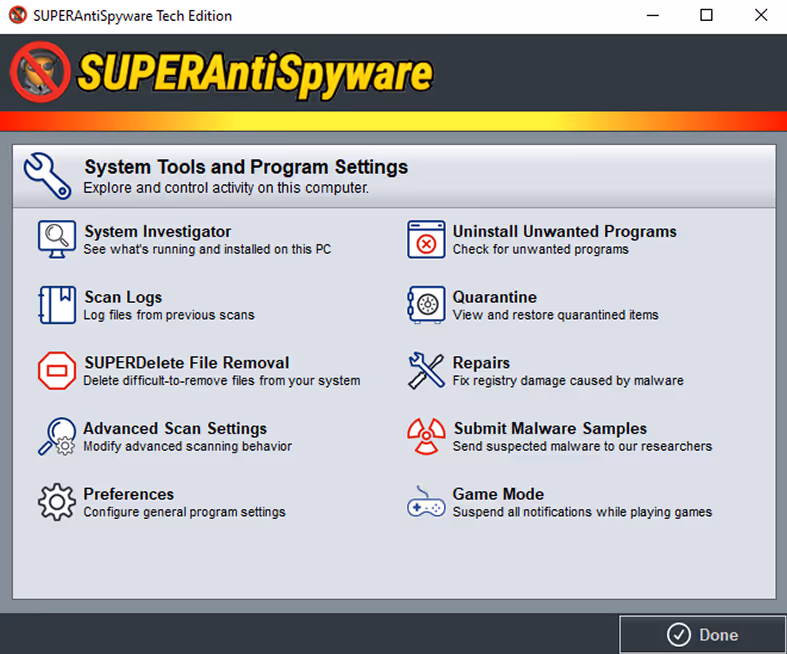
Task: Click "See what's running and installed on this PC"
Action: point(207,249)
